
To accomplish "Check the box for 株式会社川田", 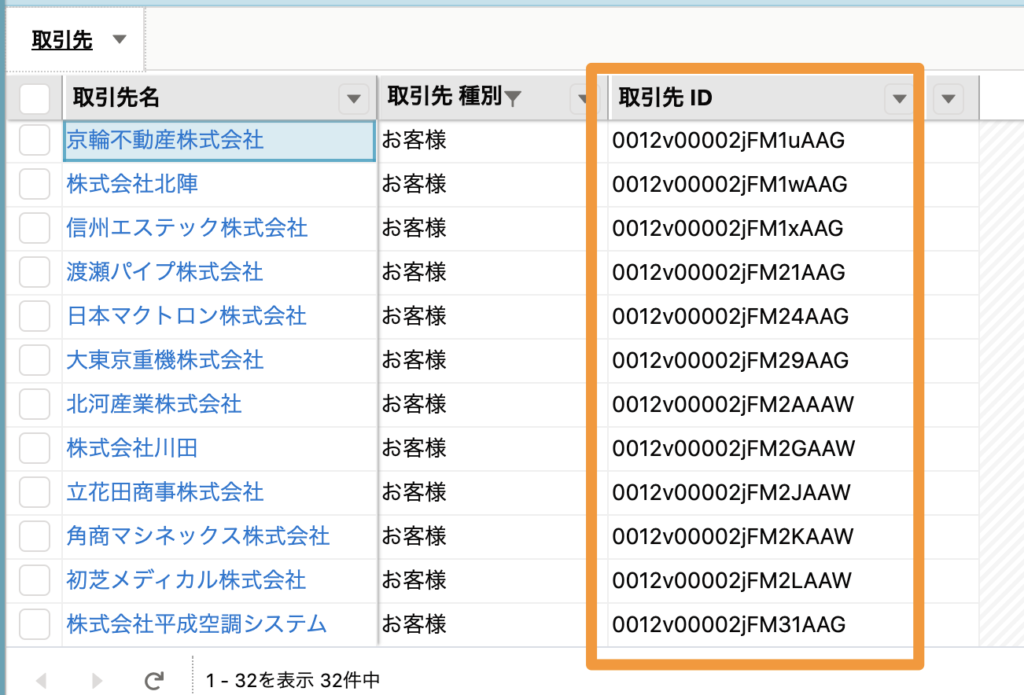I will coord(35,448).
